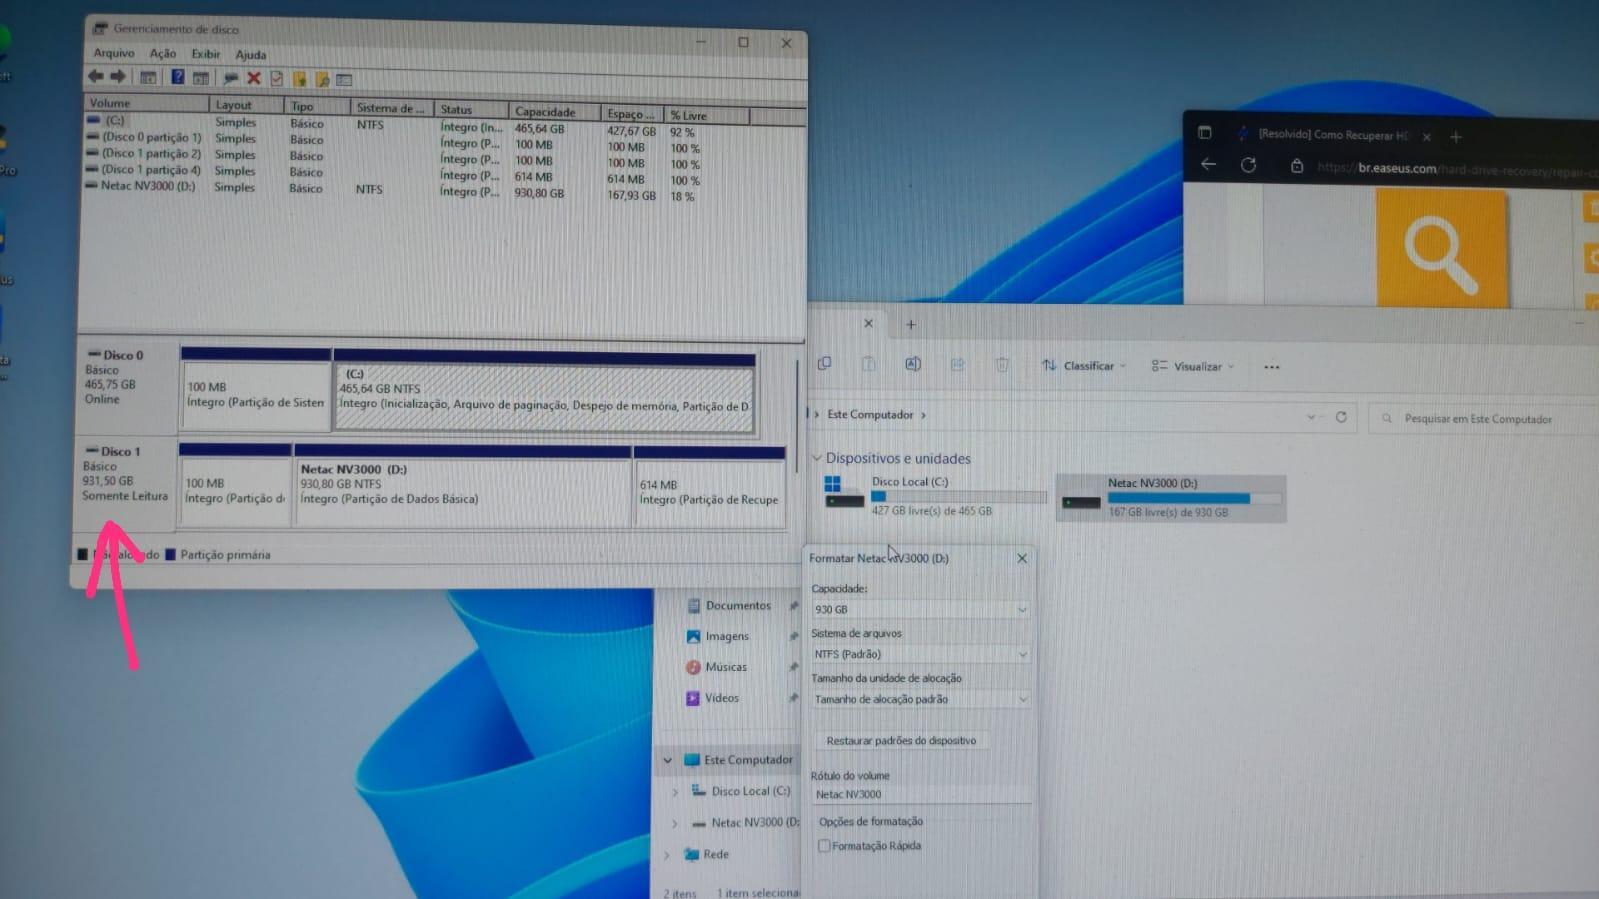This screenshot has height=899, width=1599.
Task: Click the yellow folder search toolbar icon
Action: 322,80
